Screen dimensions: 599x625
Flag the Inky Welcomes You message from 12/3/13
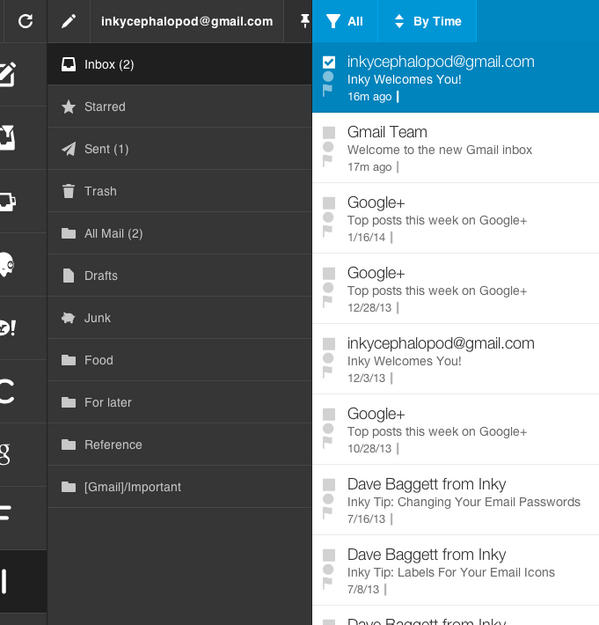[327, 372]
